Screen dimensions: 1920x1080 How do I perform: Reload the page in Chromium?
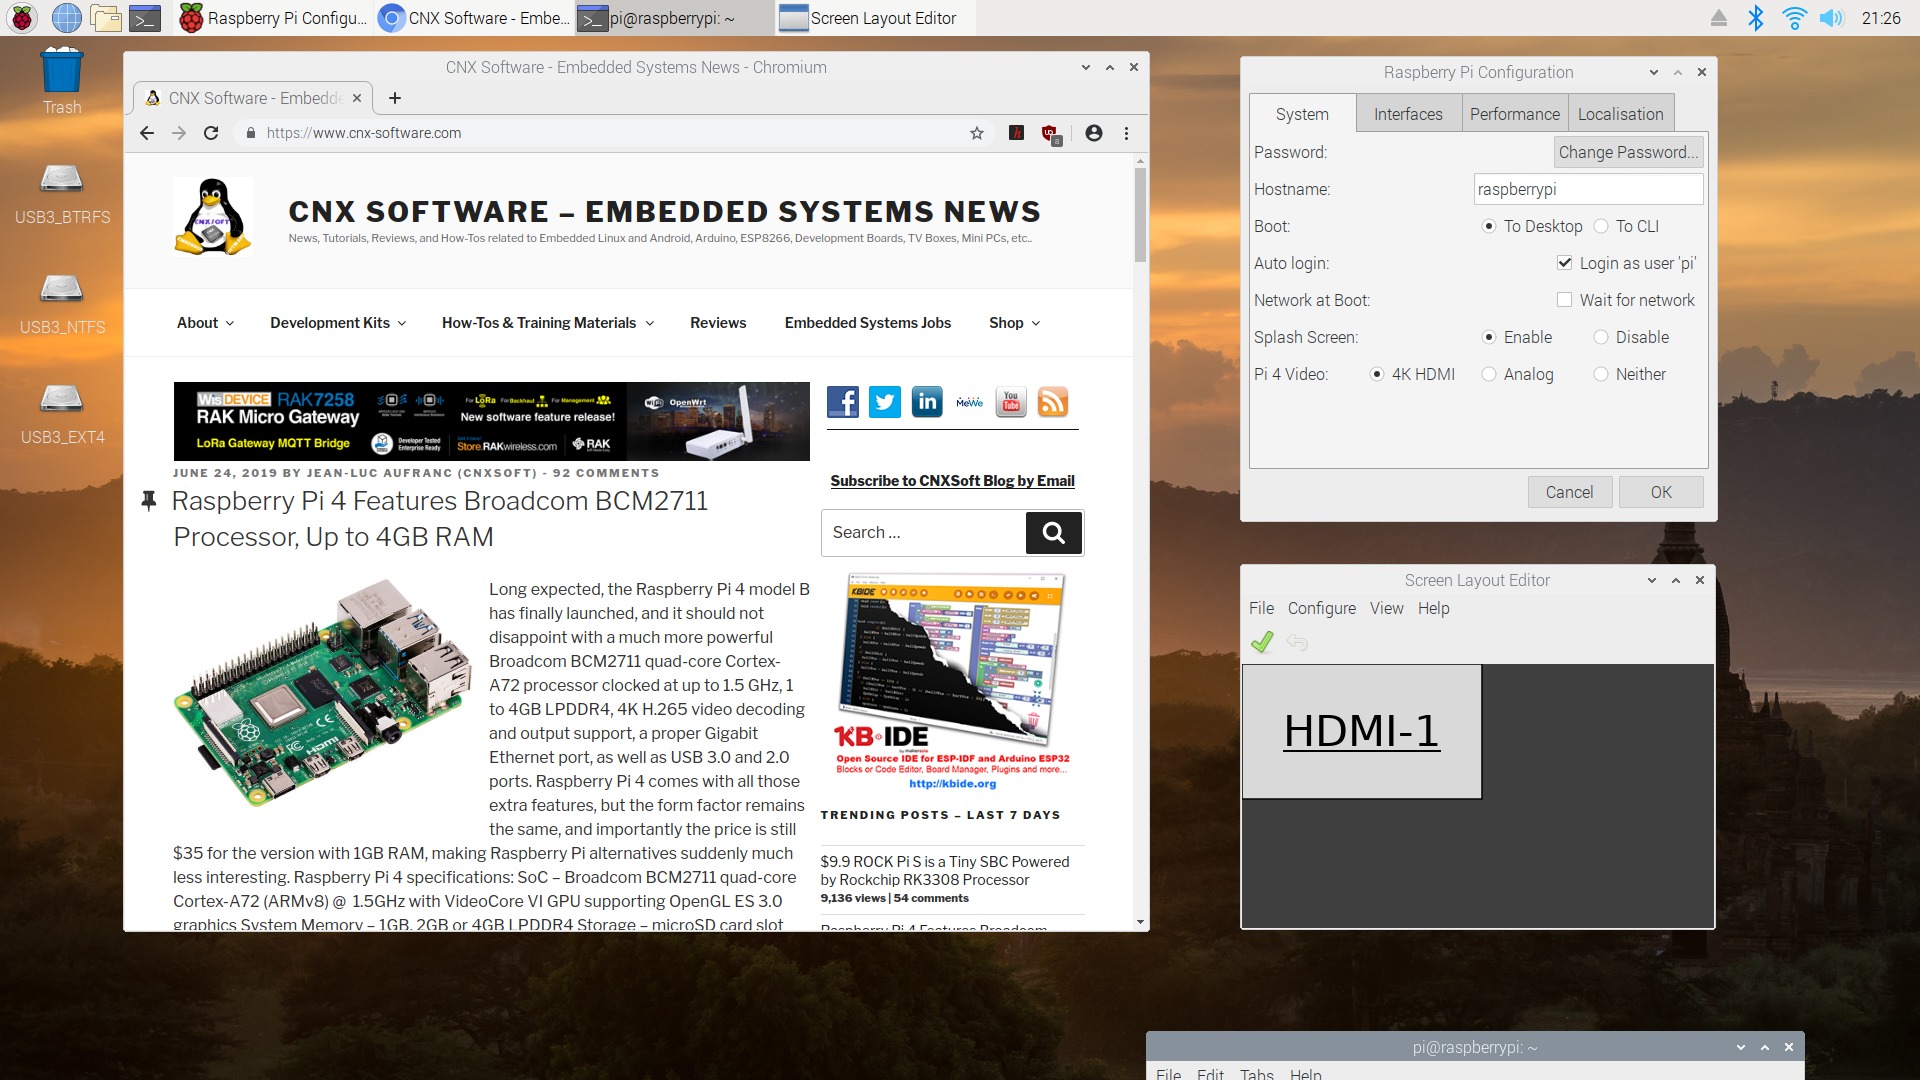pyautogui.click(x=211, y=133)
